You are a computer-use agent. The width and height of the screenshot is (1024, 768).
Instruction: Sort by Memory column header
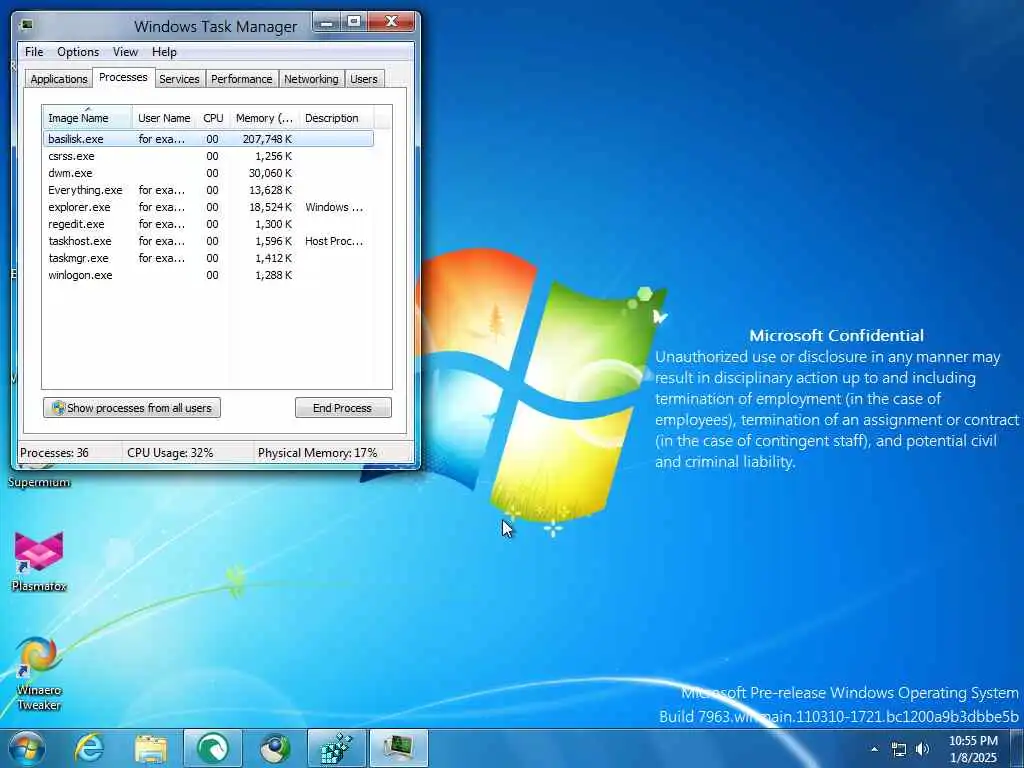[264, 118]
